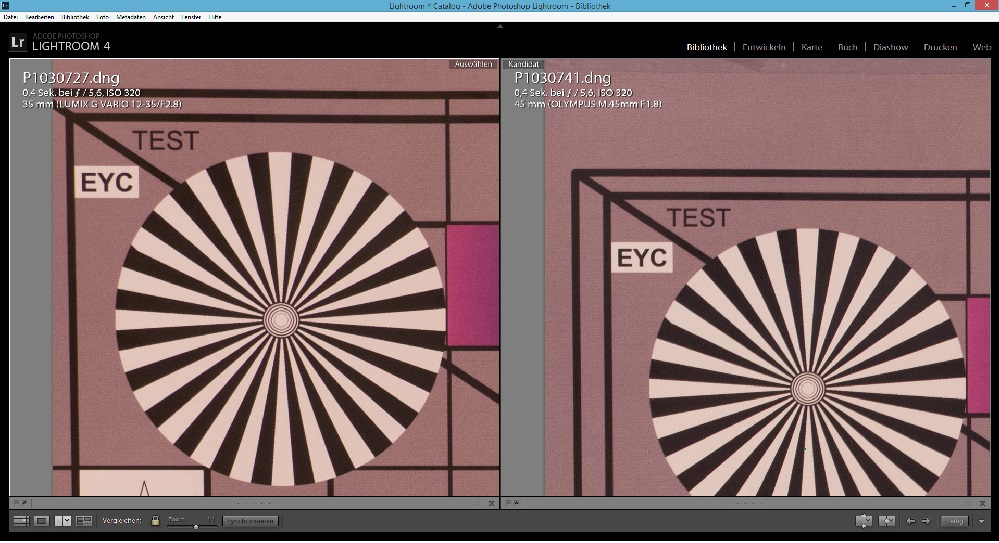Click the app icon in title bar
Screen dimensions: 999x543
click(5, 5)
